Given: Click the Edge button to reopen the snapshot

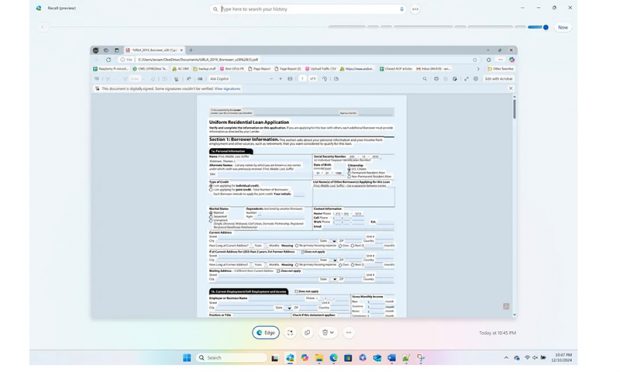Looking at the screenshot, I should point(266,333).
